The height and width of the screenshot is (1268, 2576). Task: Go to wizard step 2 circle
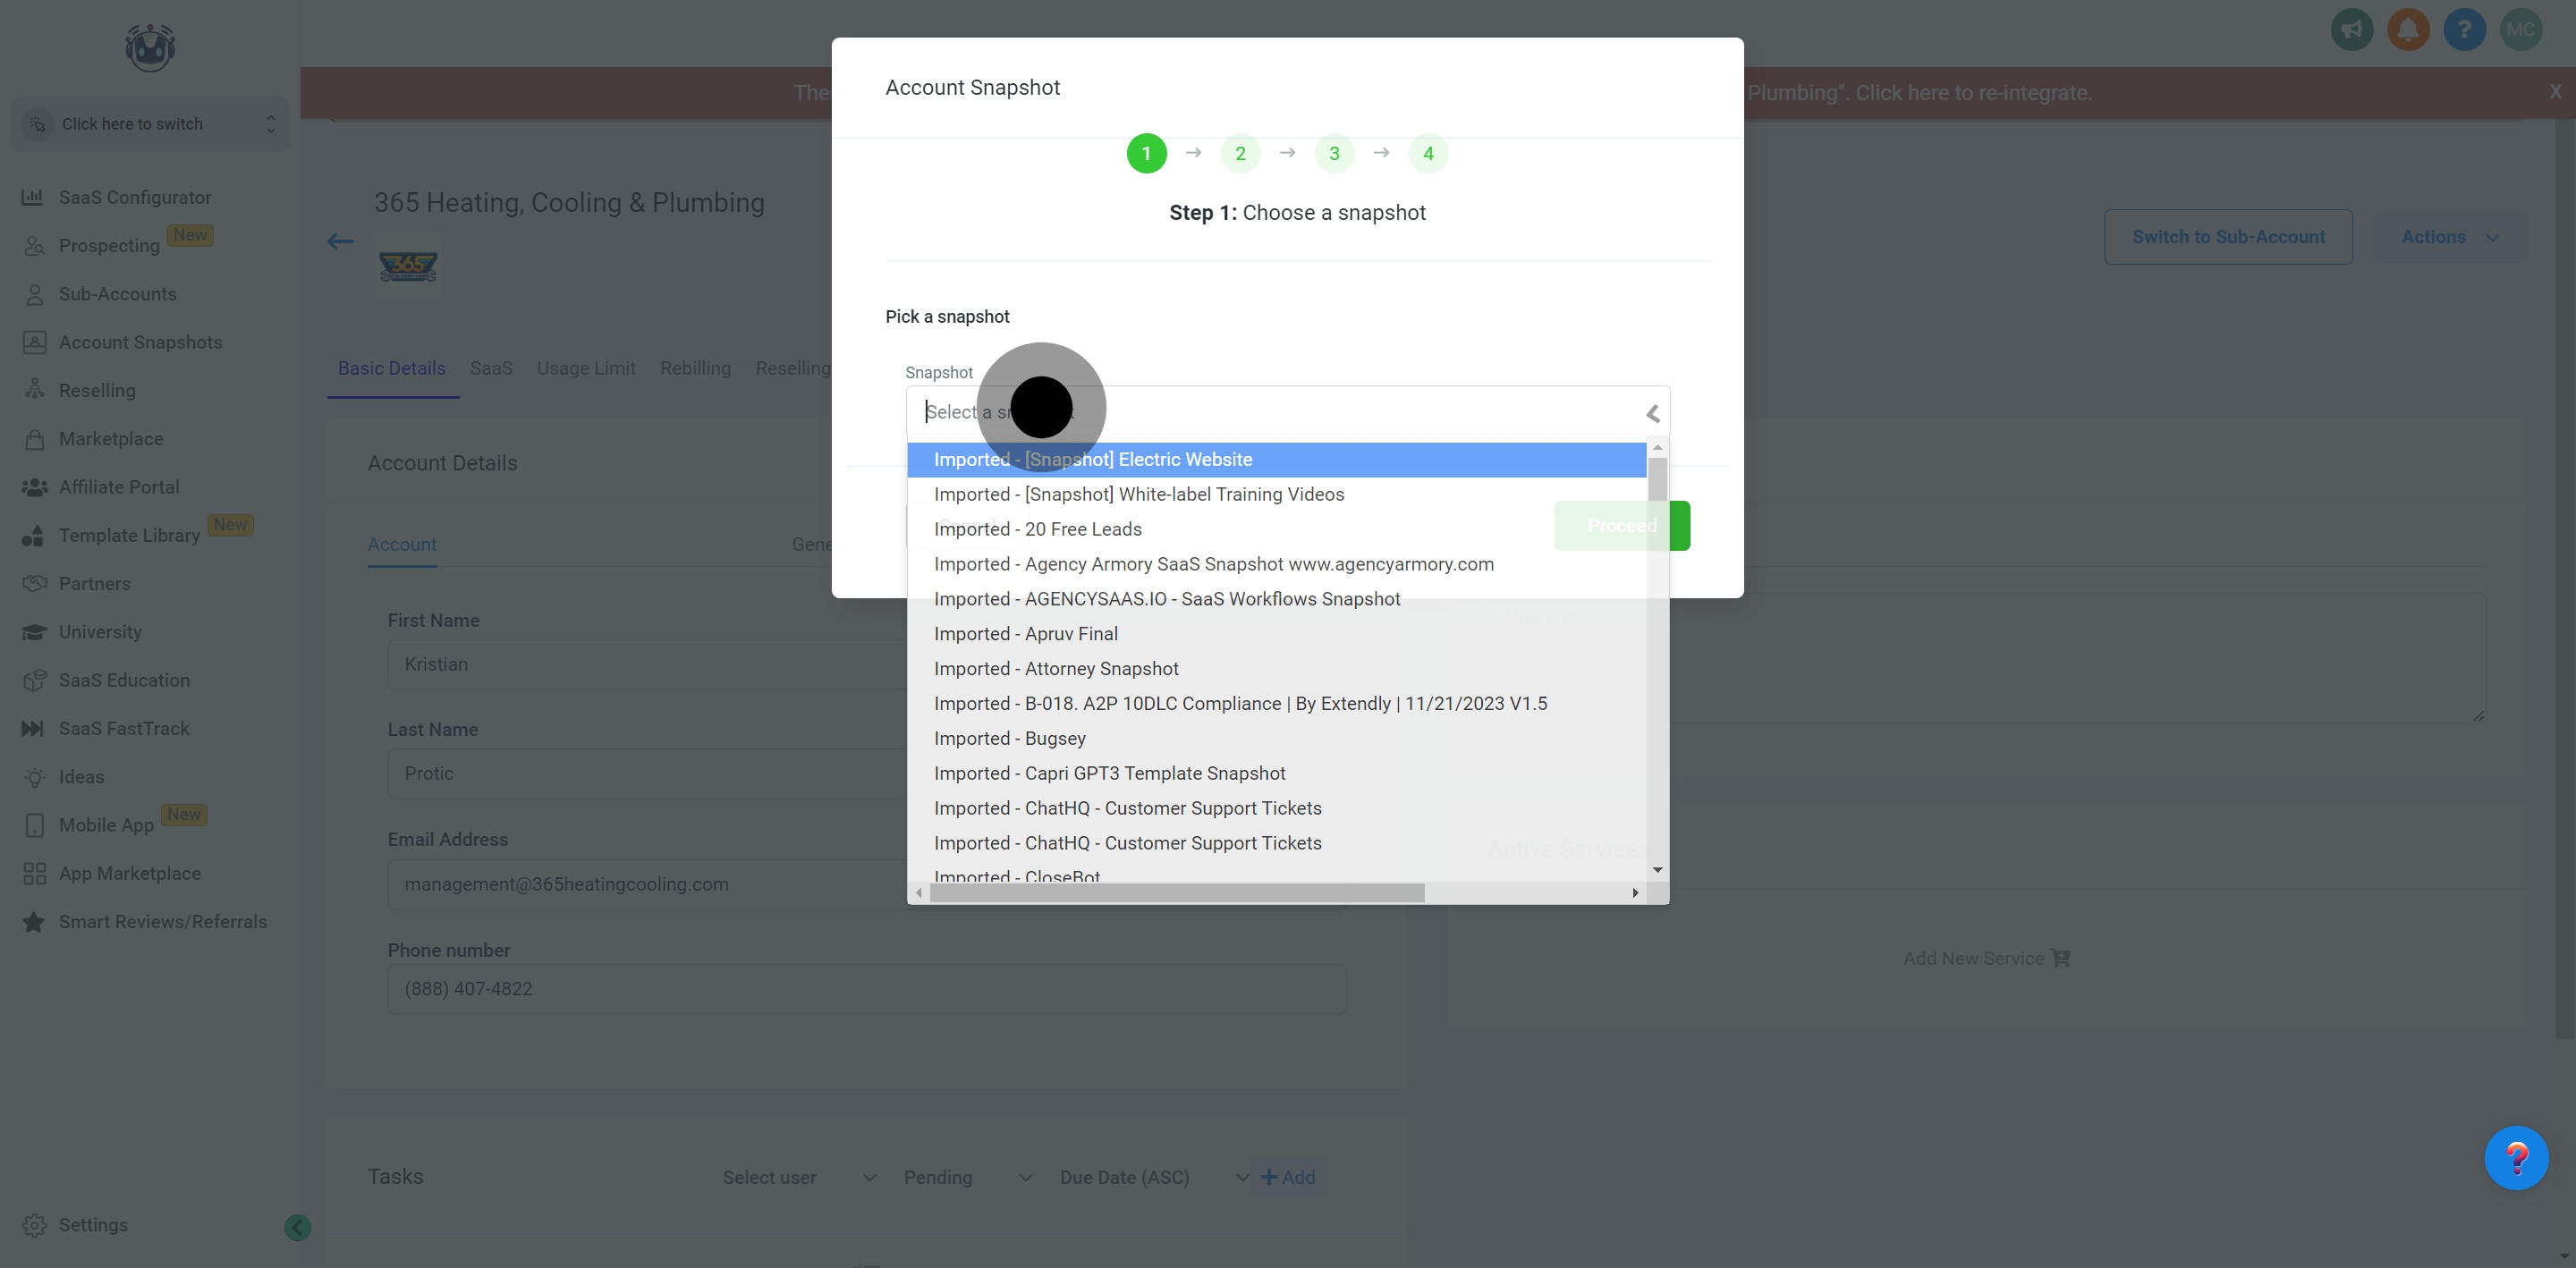(x=1240, y=154)
